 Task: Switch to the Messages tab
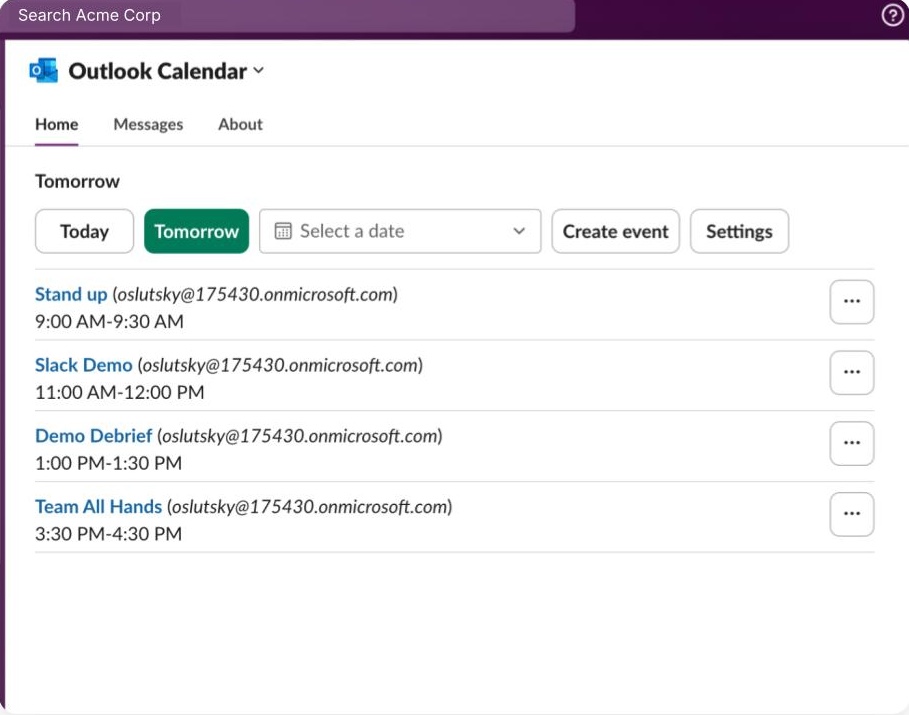tap(148, 124)
